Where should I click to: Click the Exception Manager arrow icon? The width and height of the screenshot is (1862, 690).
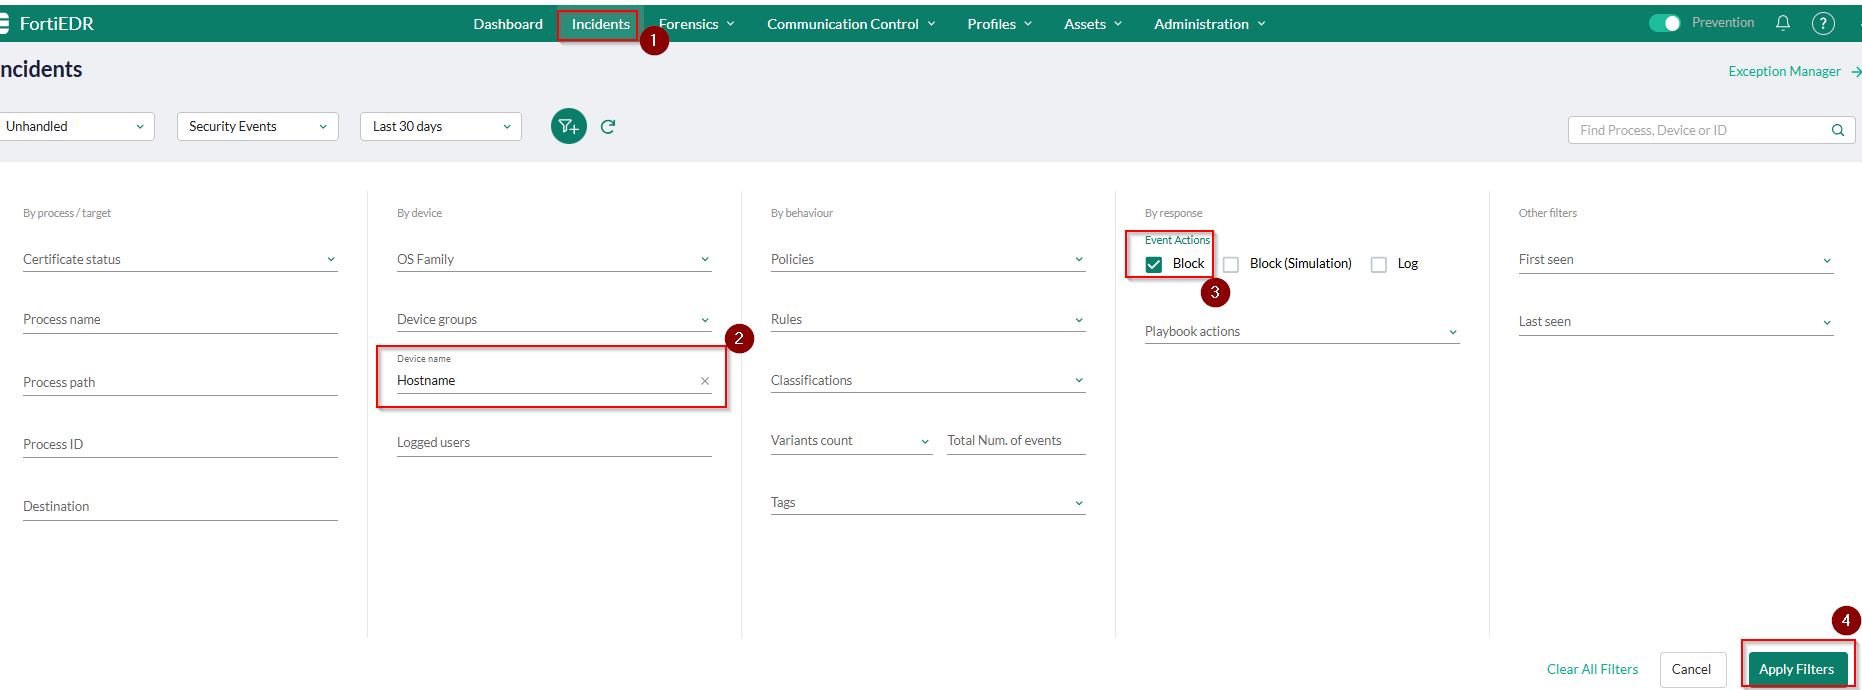1856,72
